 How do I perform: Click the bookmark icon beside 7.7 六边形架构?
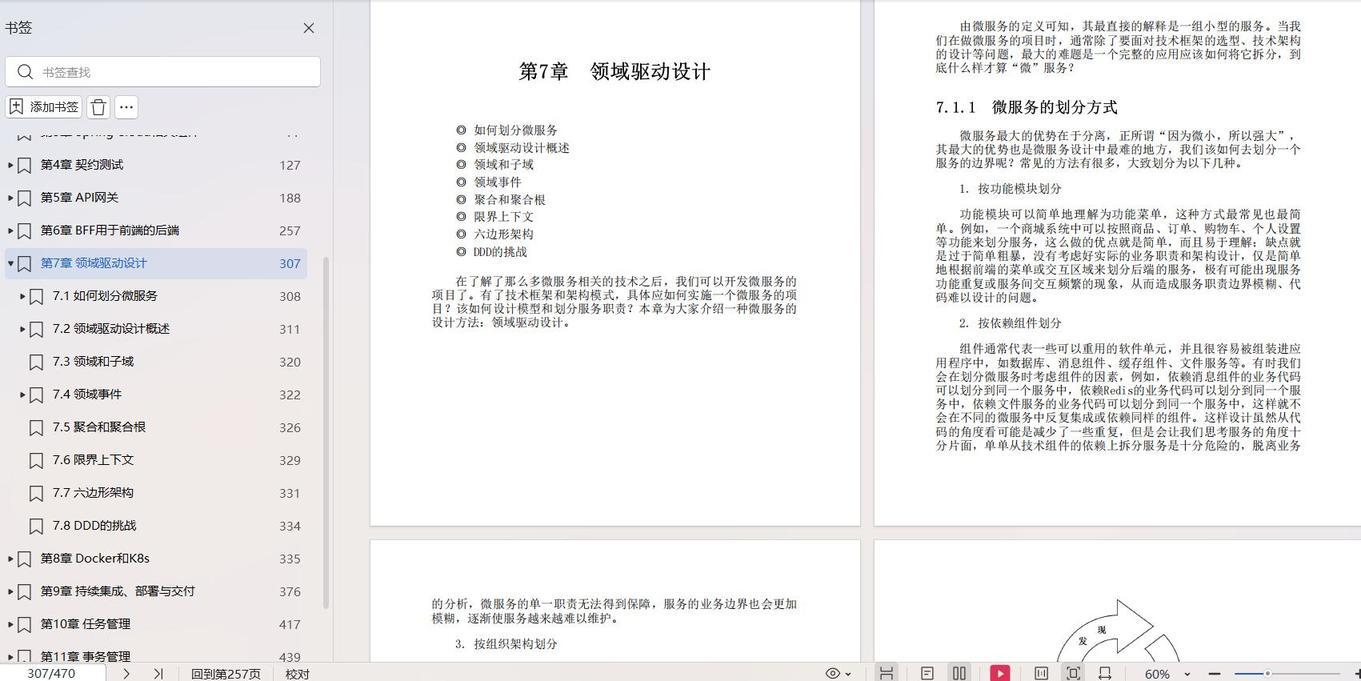coord(36,493)
